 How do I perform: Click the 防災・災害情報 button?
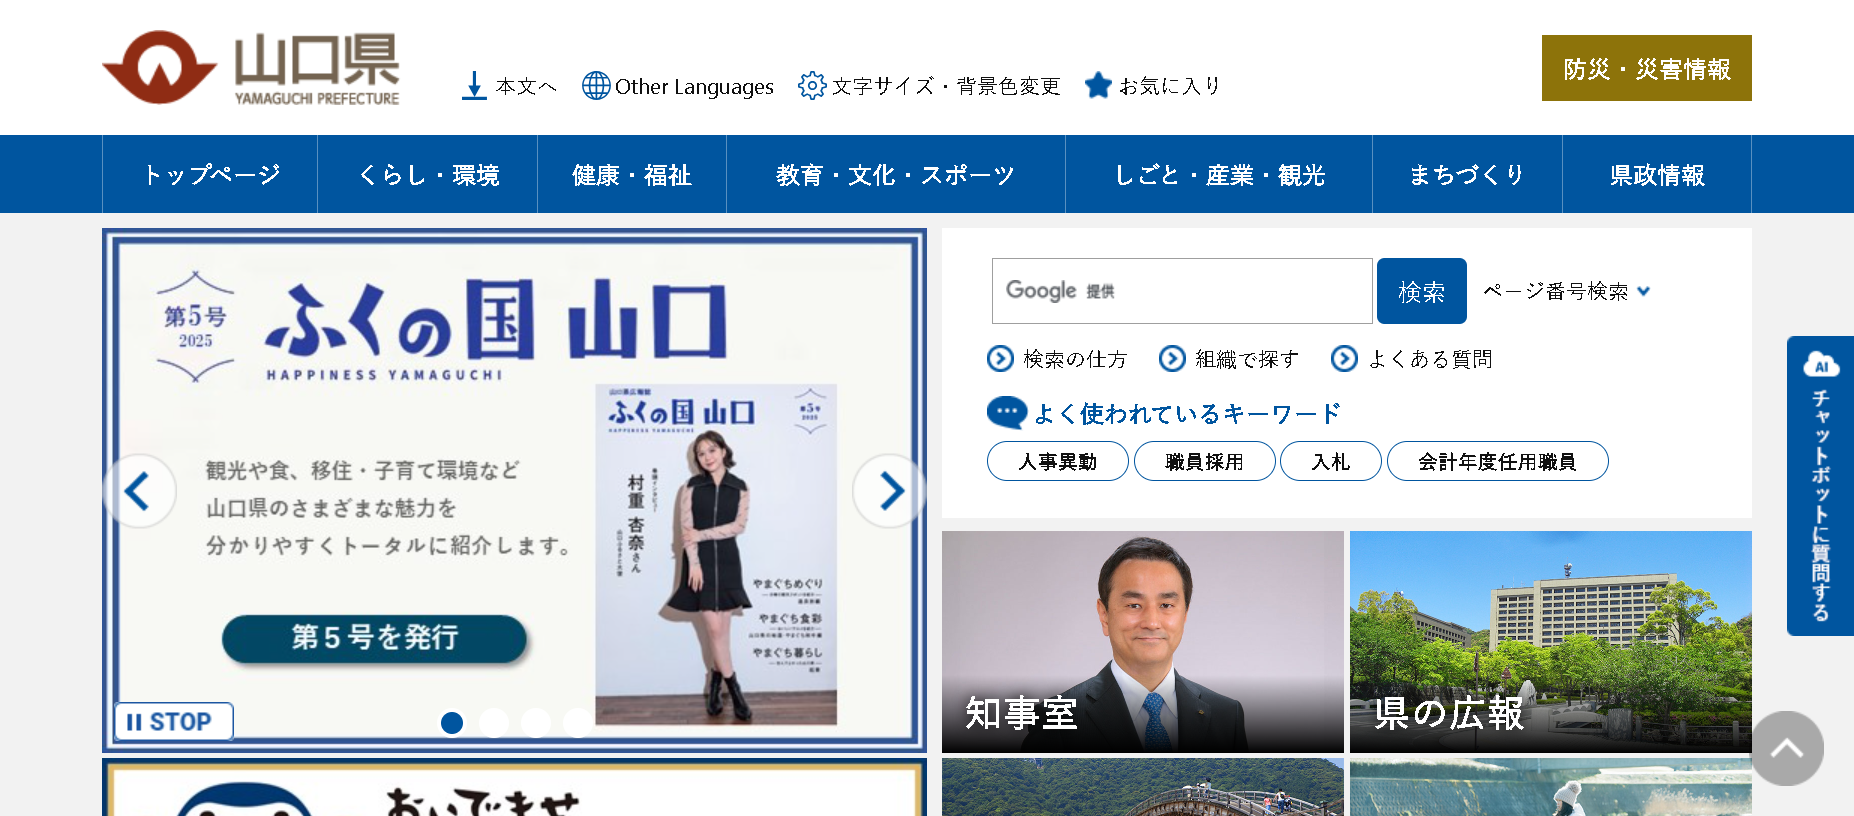(1647, 68)
